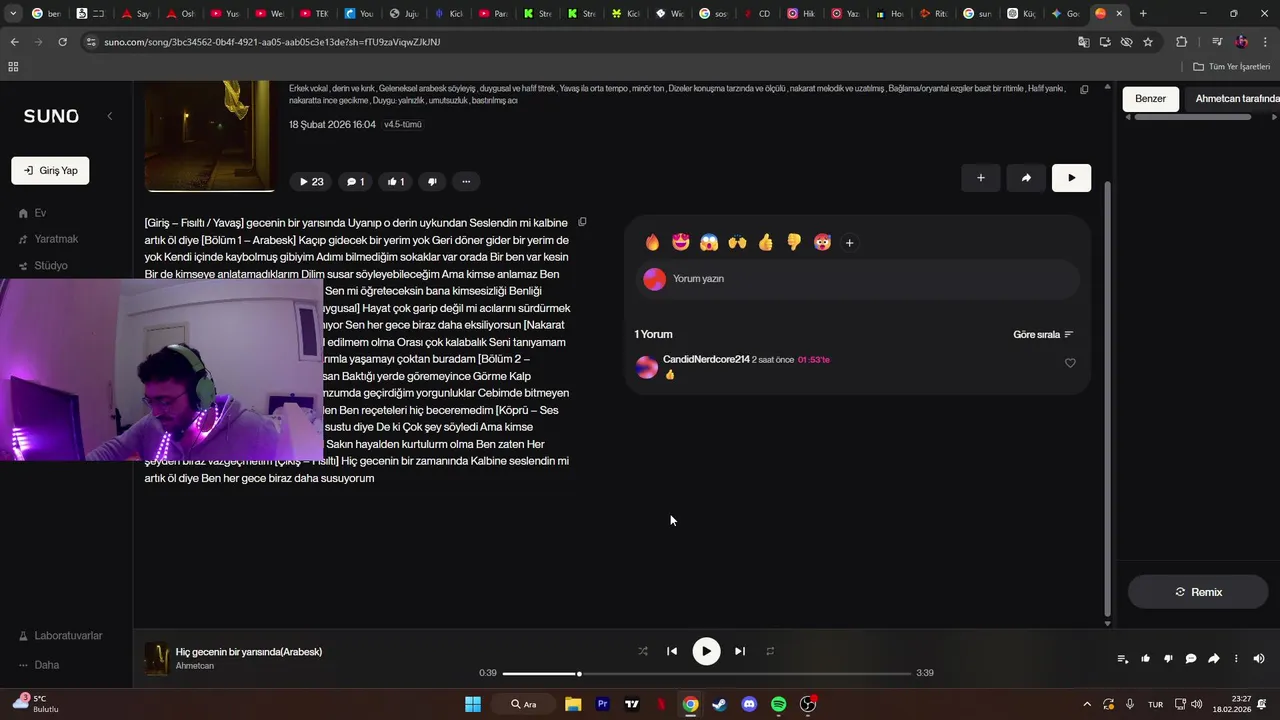Screen dimensions: 1280x720
Task: Click the horizontal scrollbar under the tabs
Action: (1192, 117)
